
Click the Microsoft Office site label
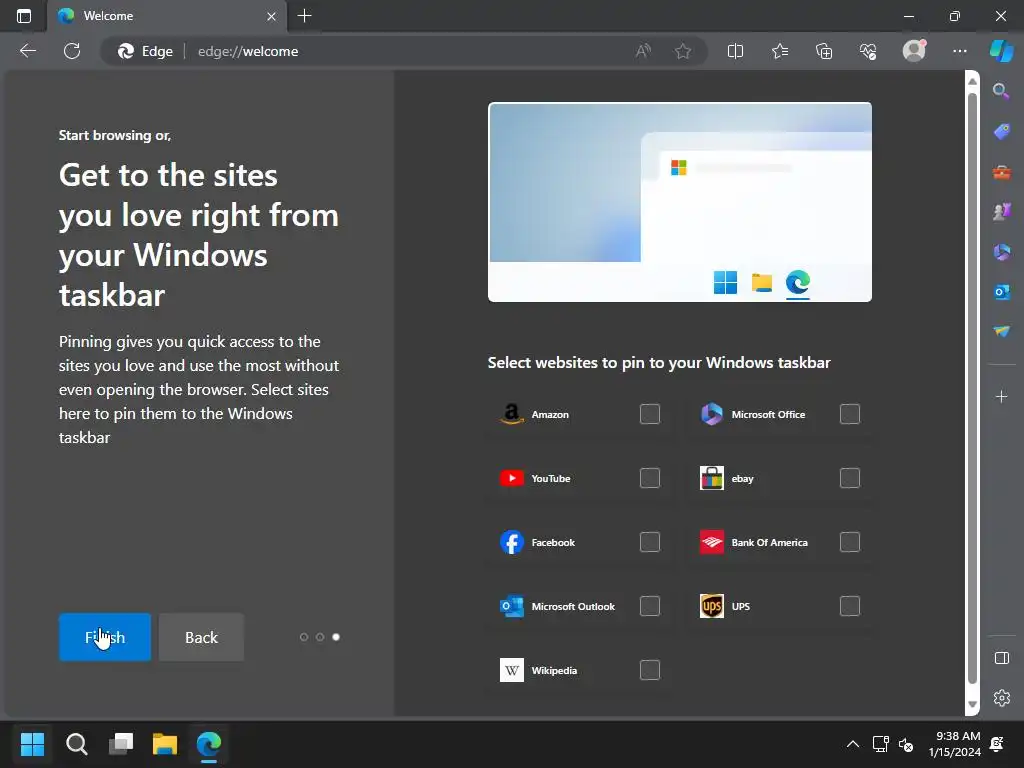(x=768, y=414)
